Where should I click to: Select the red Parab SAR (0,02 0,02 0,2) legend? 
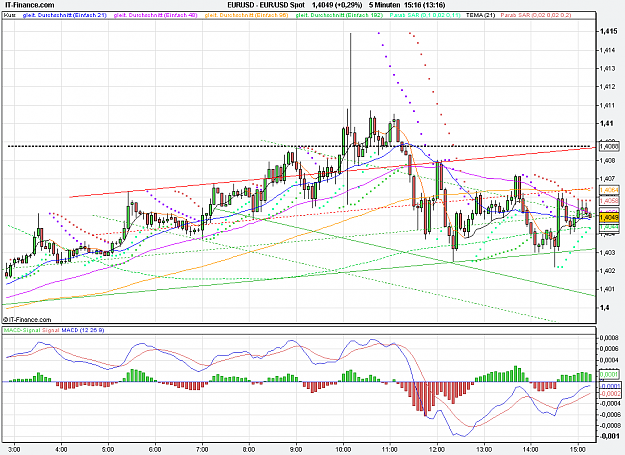click(536, 15)
